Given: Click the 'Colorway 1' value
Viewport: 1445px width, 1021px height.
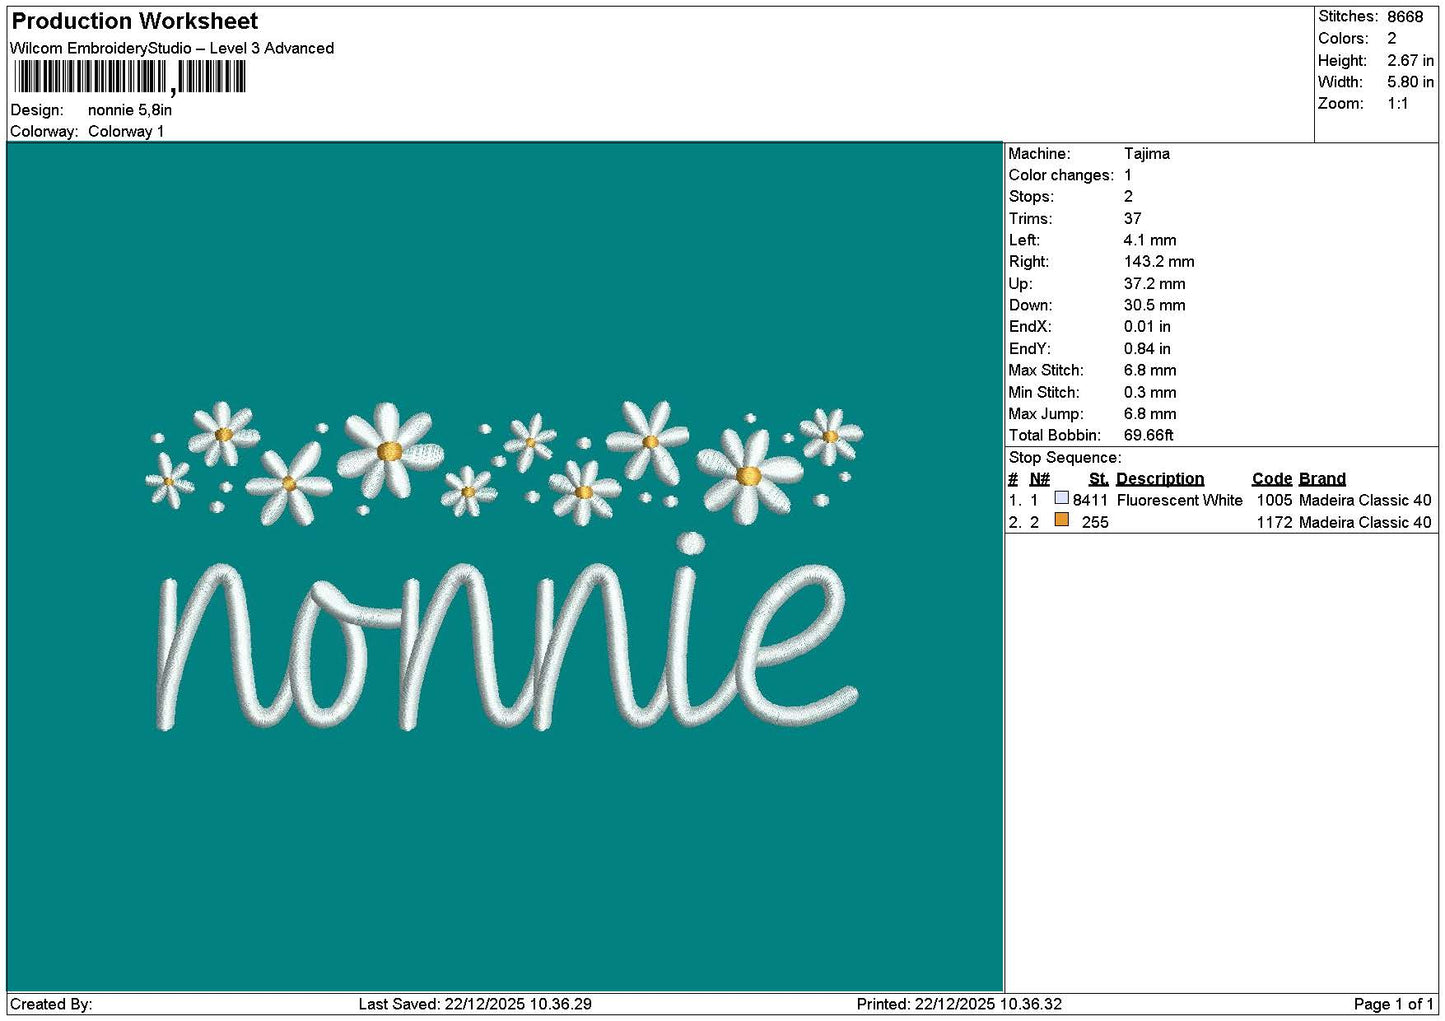Looking at the screenshot, I should pos(126,132).
